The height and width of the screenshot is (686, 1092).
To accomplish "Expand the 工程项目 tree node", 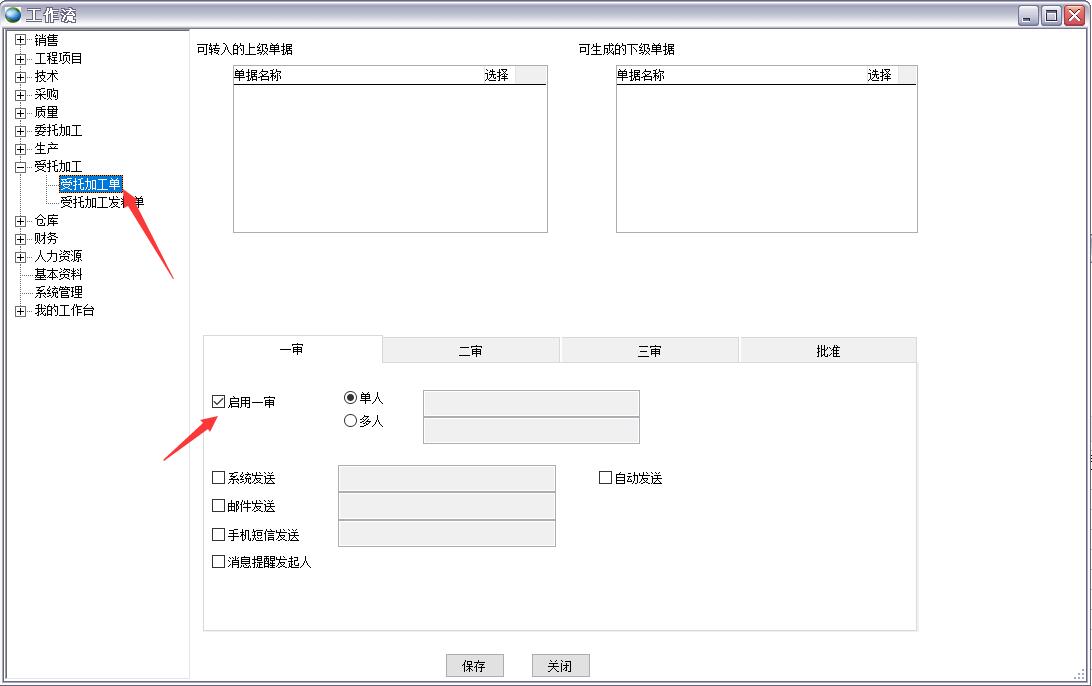I will pyautogui.click(x=20, y=58).
